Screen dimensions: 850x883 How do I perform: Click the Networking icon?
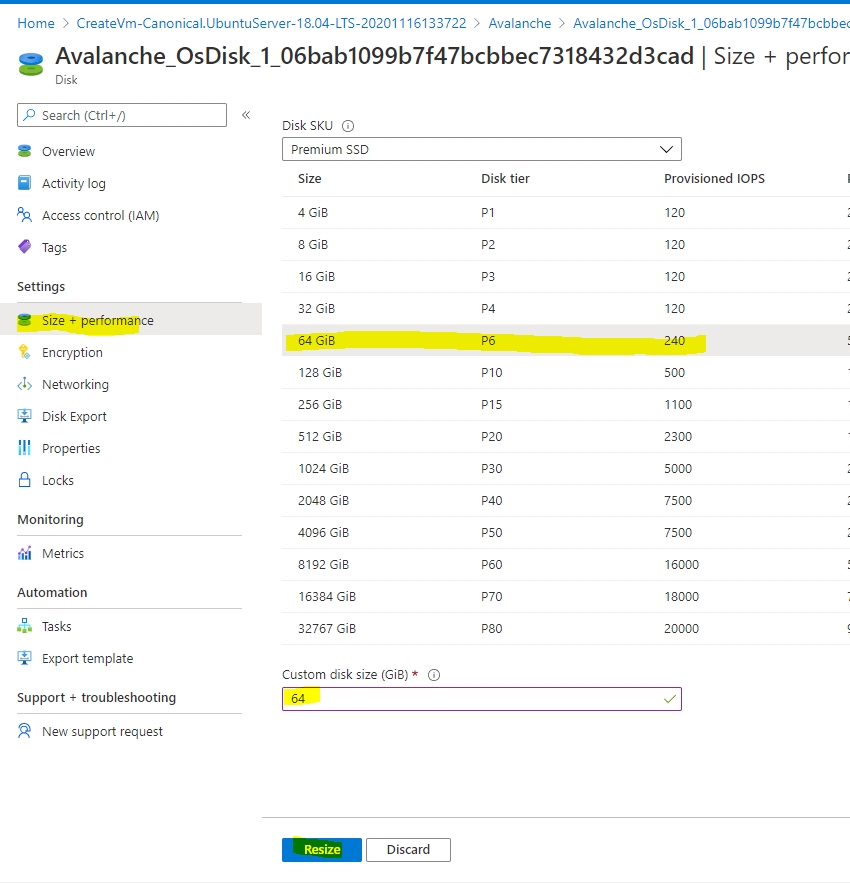point(25,384)
